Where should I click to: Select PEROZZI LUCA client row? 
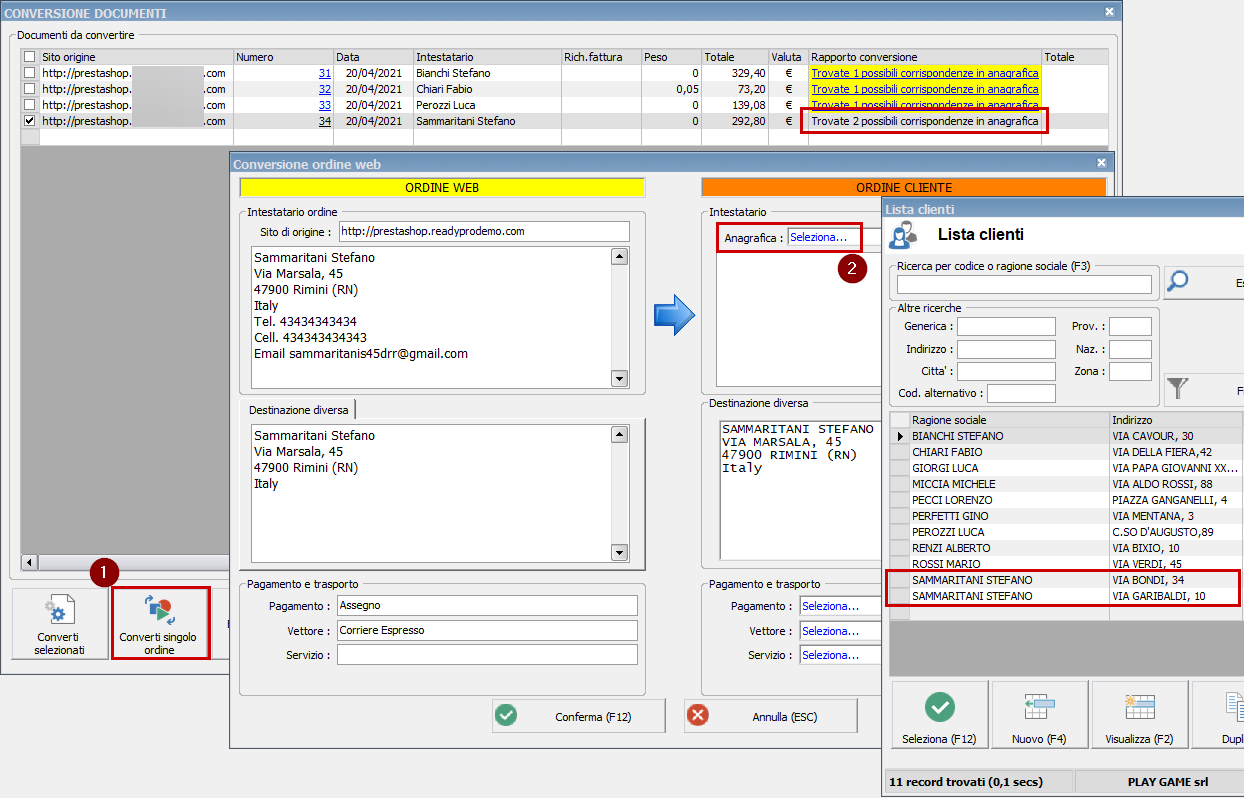tap(1065, 532)
